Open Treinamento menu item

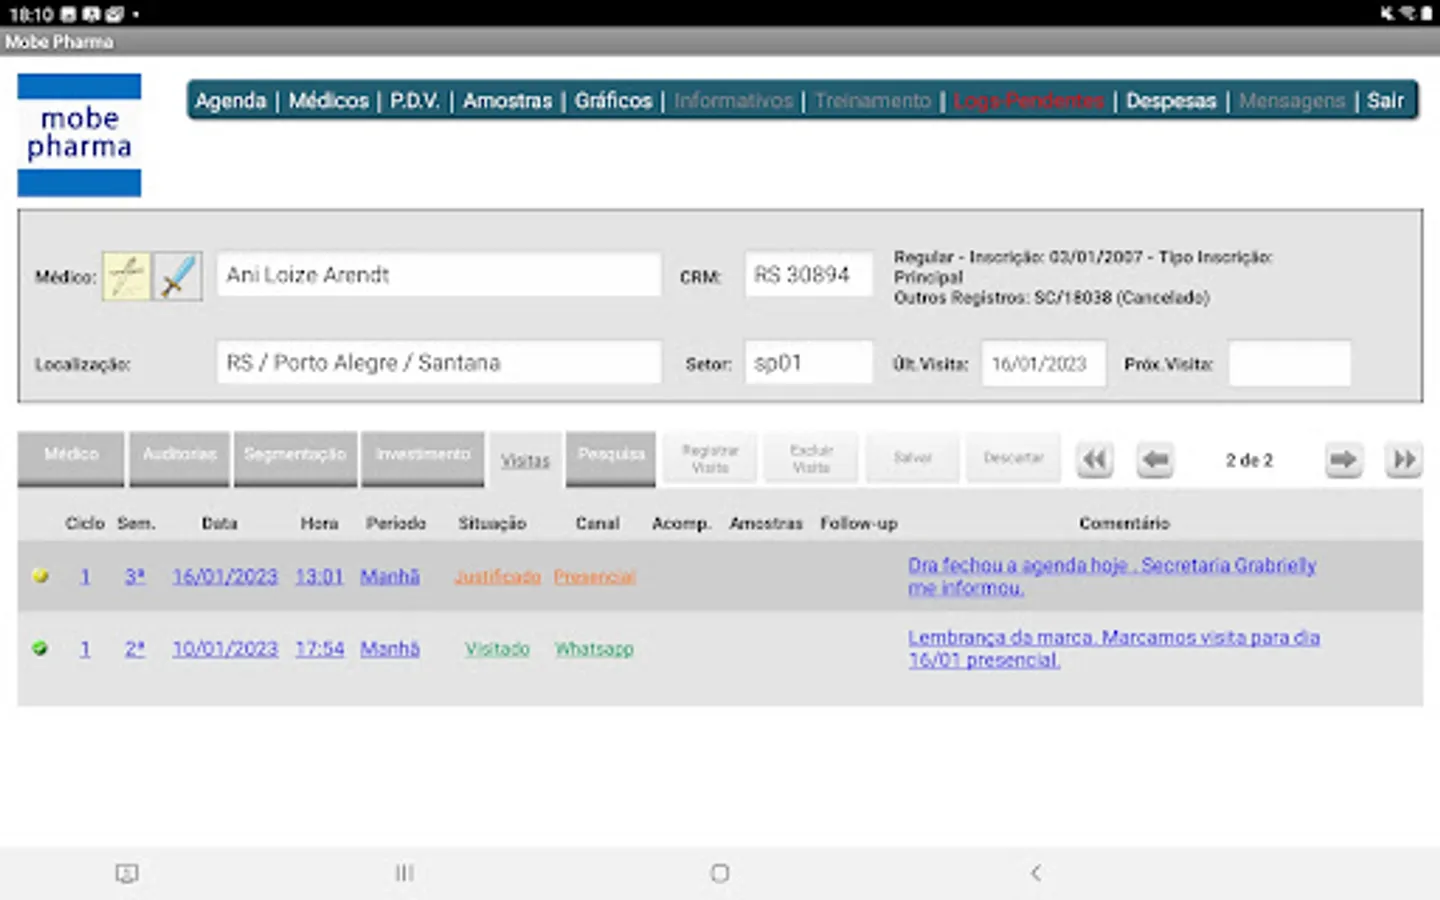(x=872, y=101)
